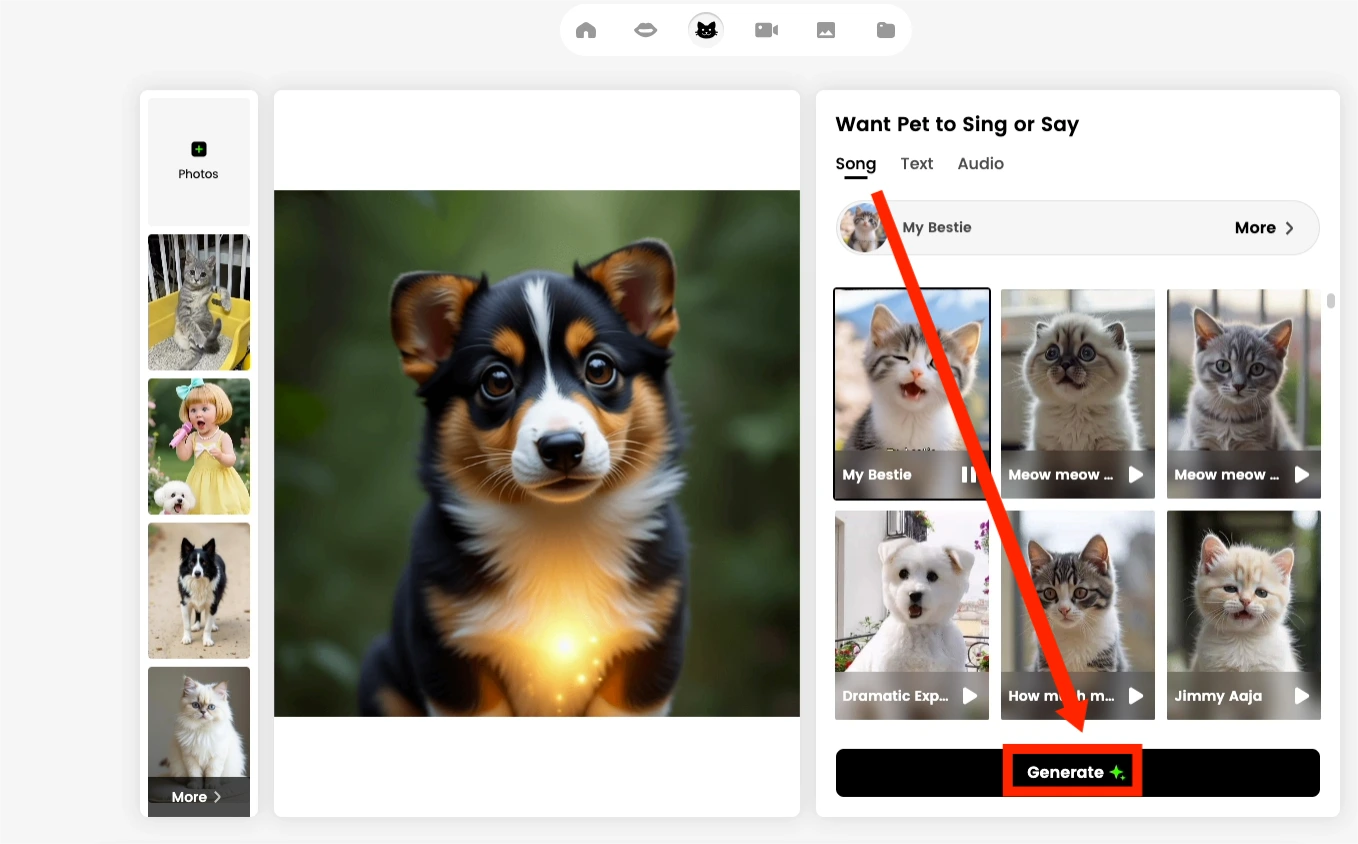1358x844 pixels.
Task: Select the Song tab
Action: click(855, 163)
